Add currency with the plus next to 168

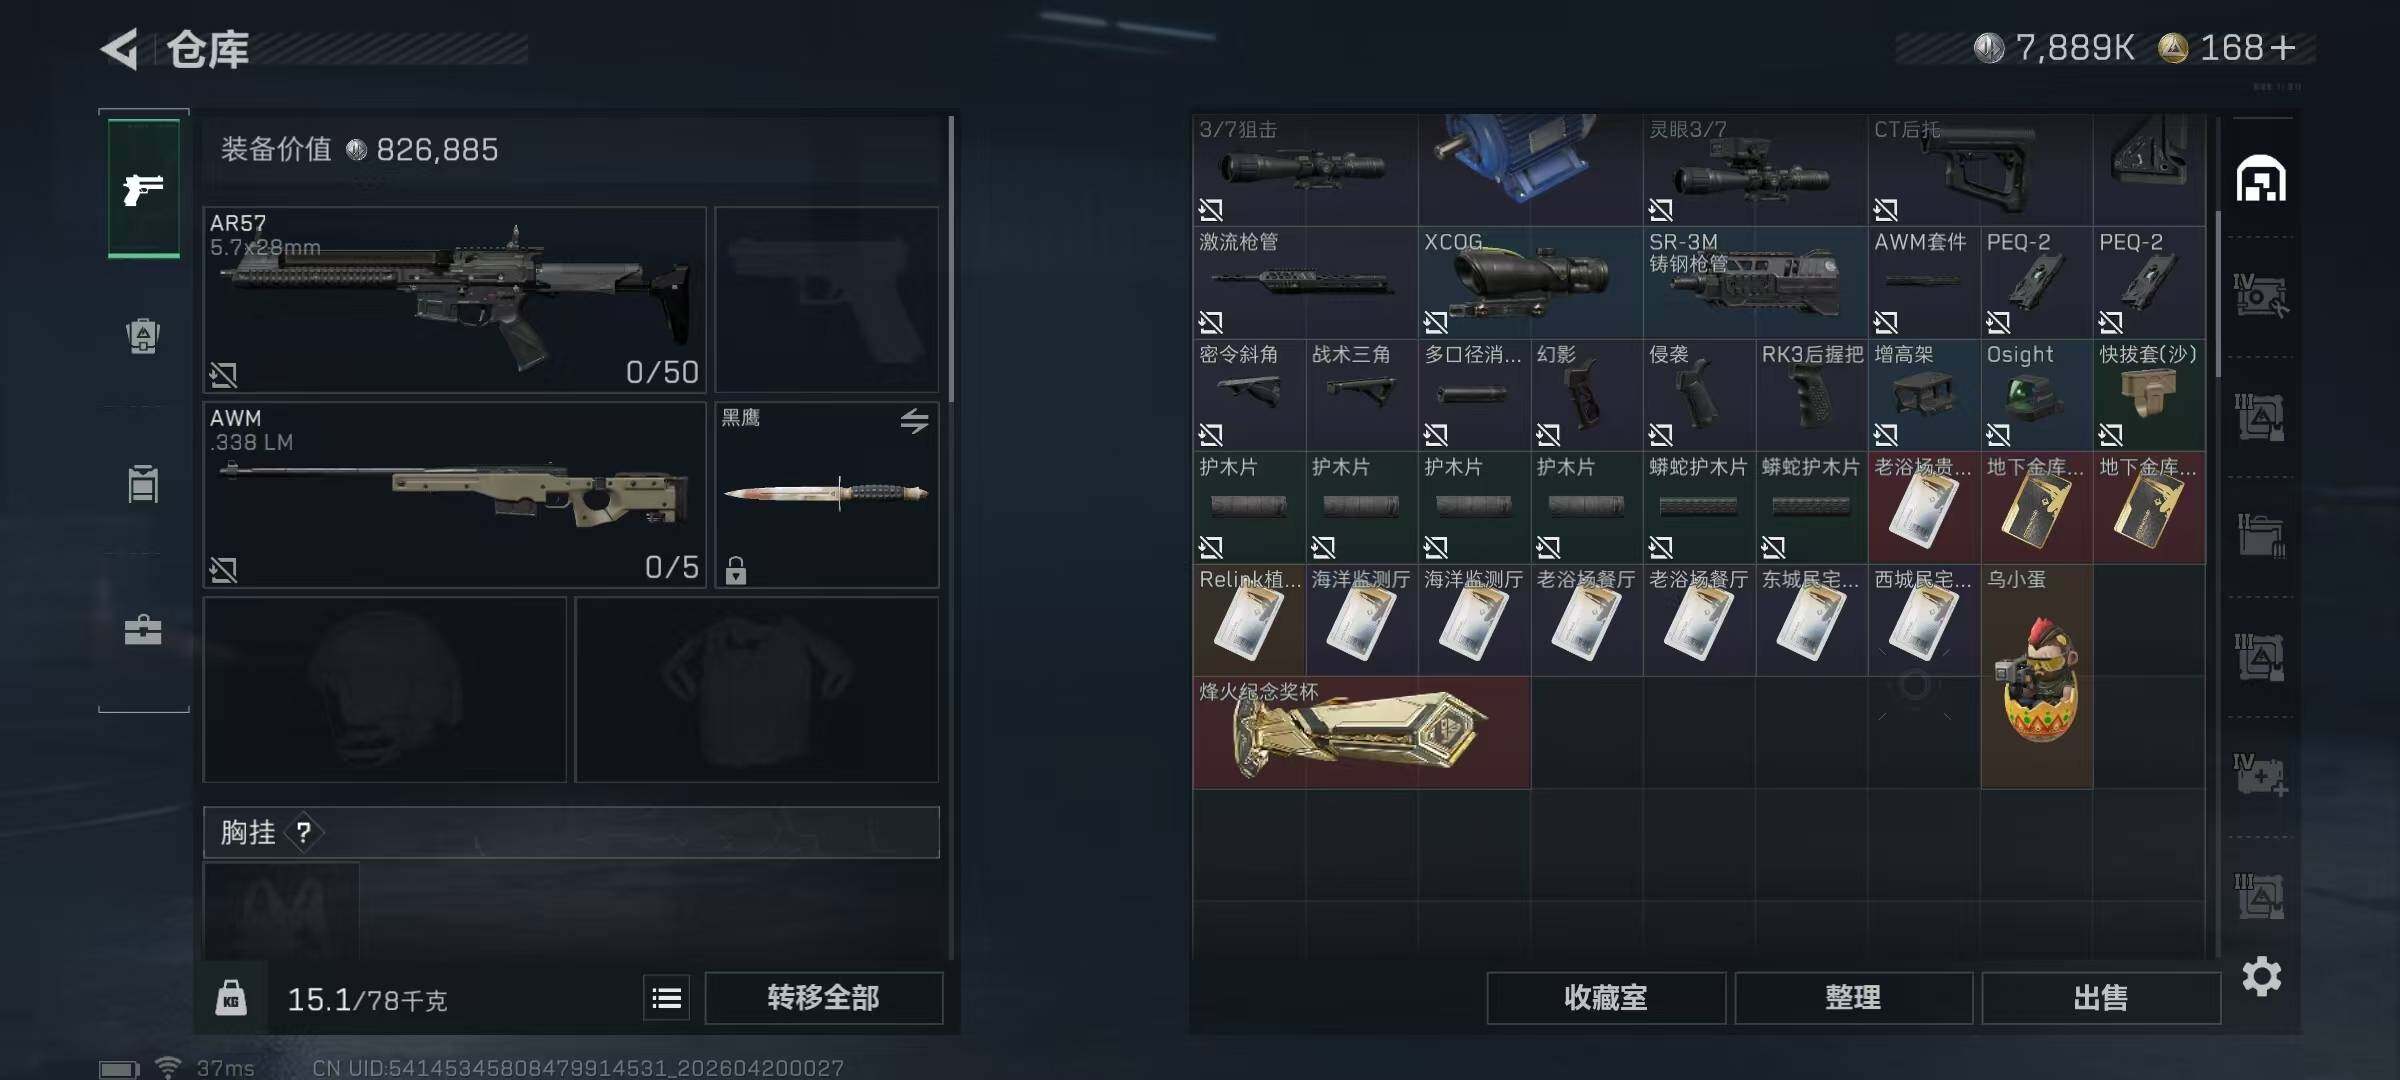[x=2283, y=48]
